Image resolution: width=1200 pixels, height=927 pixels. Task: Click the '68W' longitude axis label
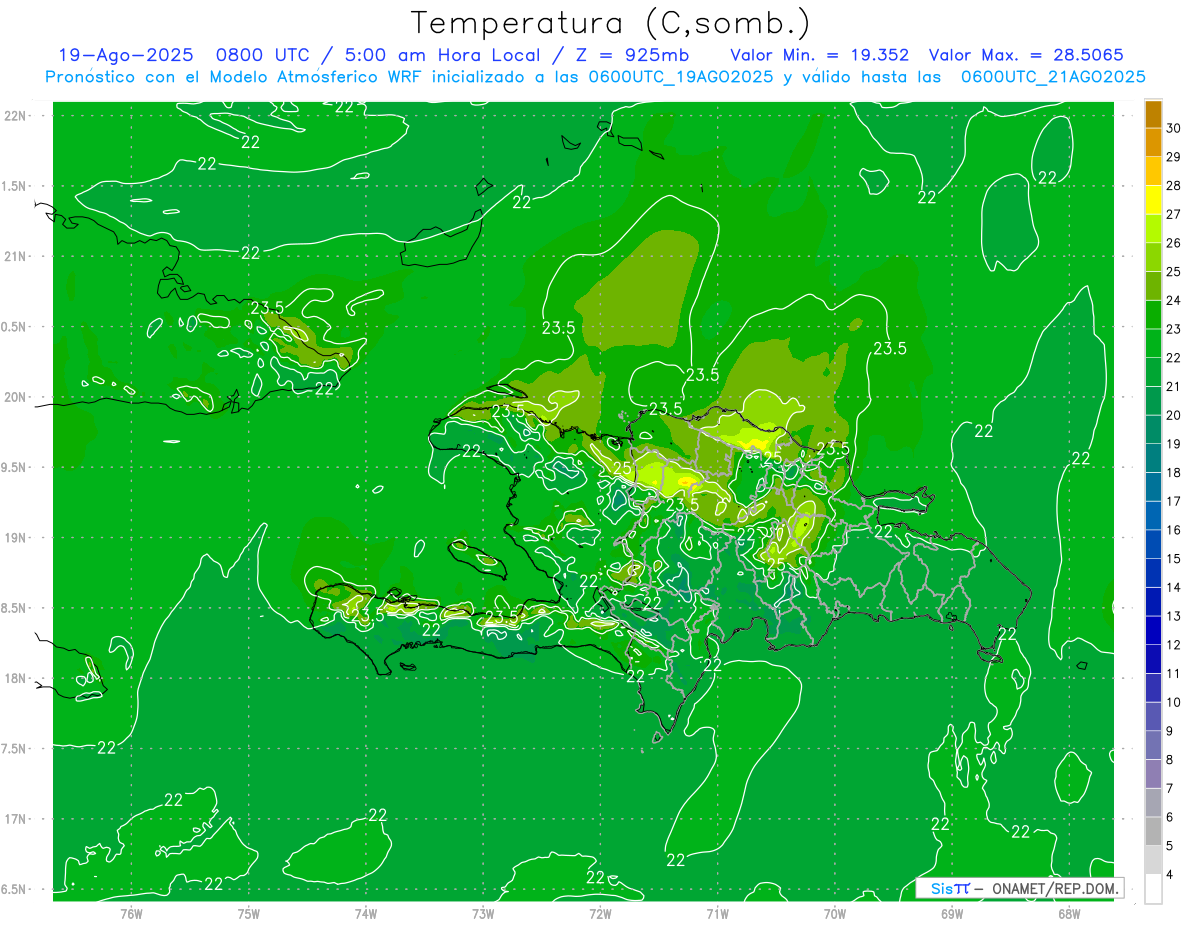[1069, 914]
